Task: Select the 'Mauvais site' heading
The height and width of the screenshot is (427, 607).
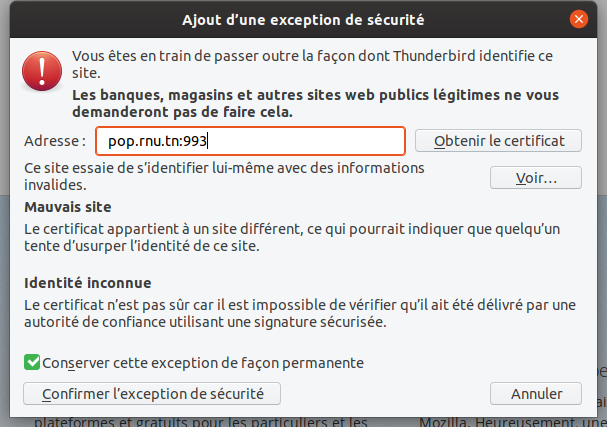Action: coord(68,207)
